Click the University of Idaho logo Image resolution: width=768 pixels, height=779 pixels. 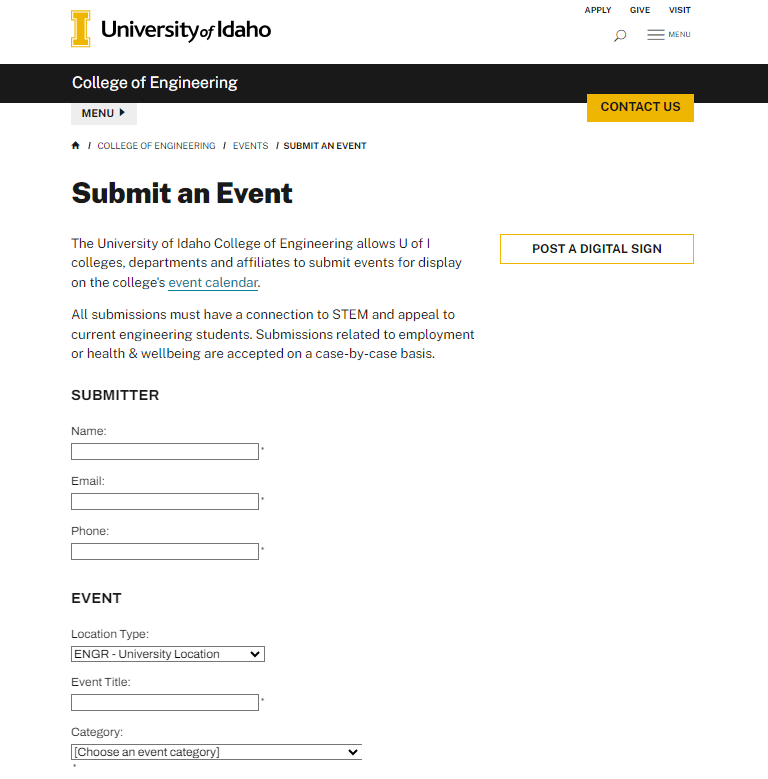click(171, 29)
